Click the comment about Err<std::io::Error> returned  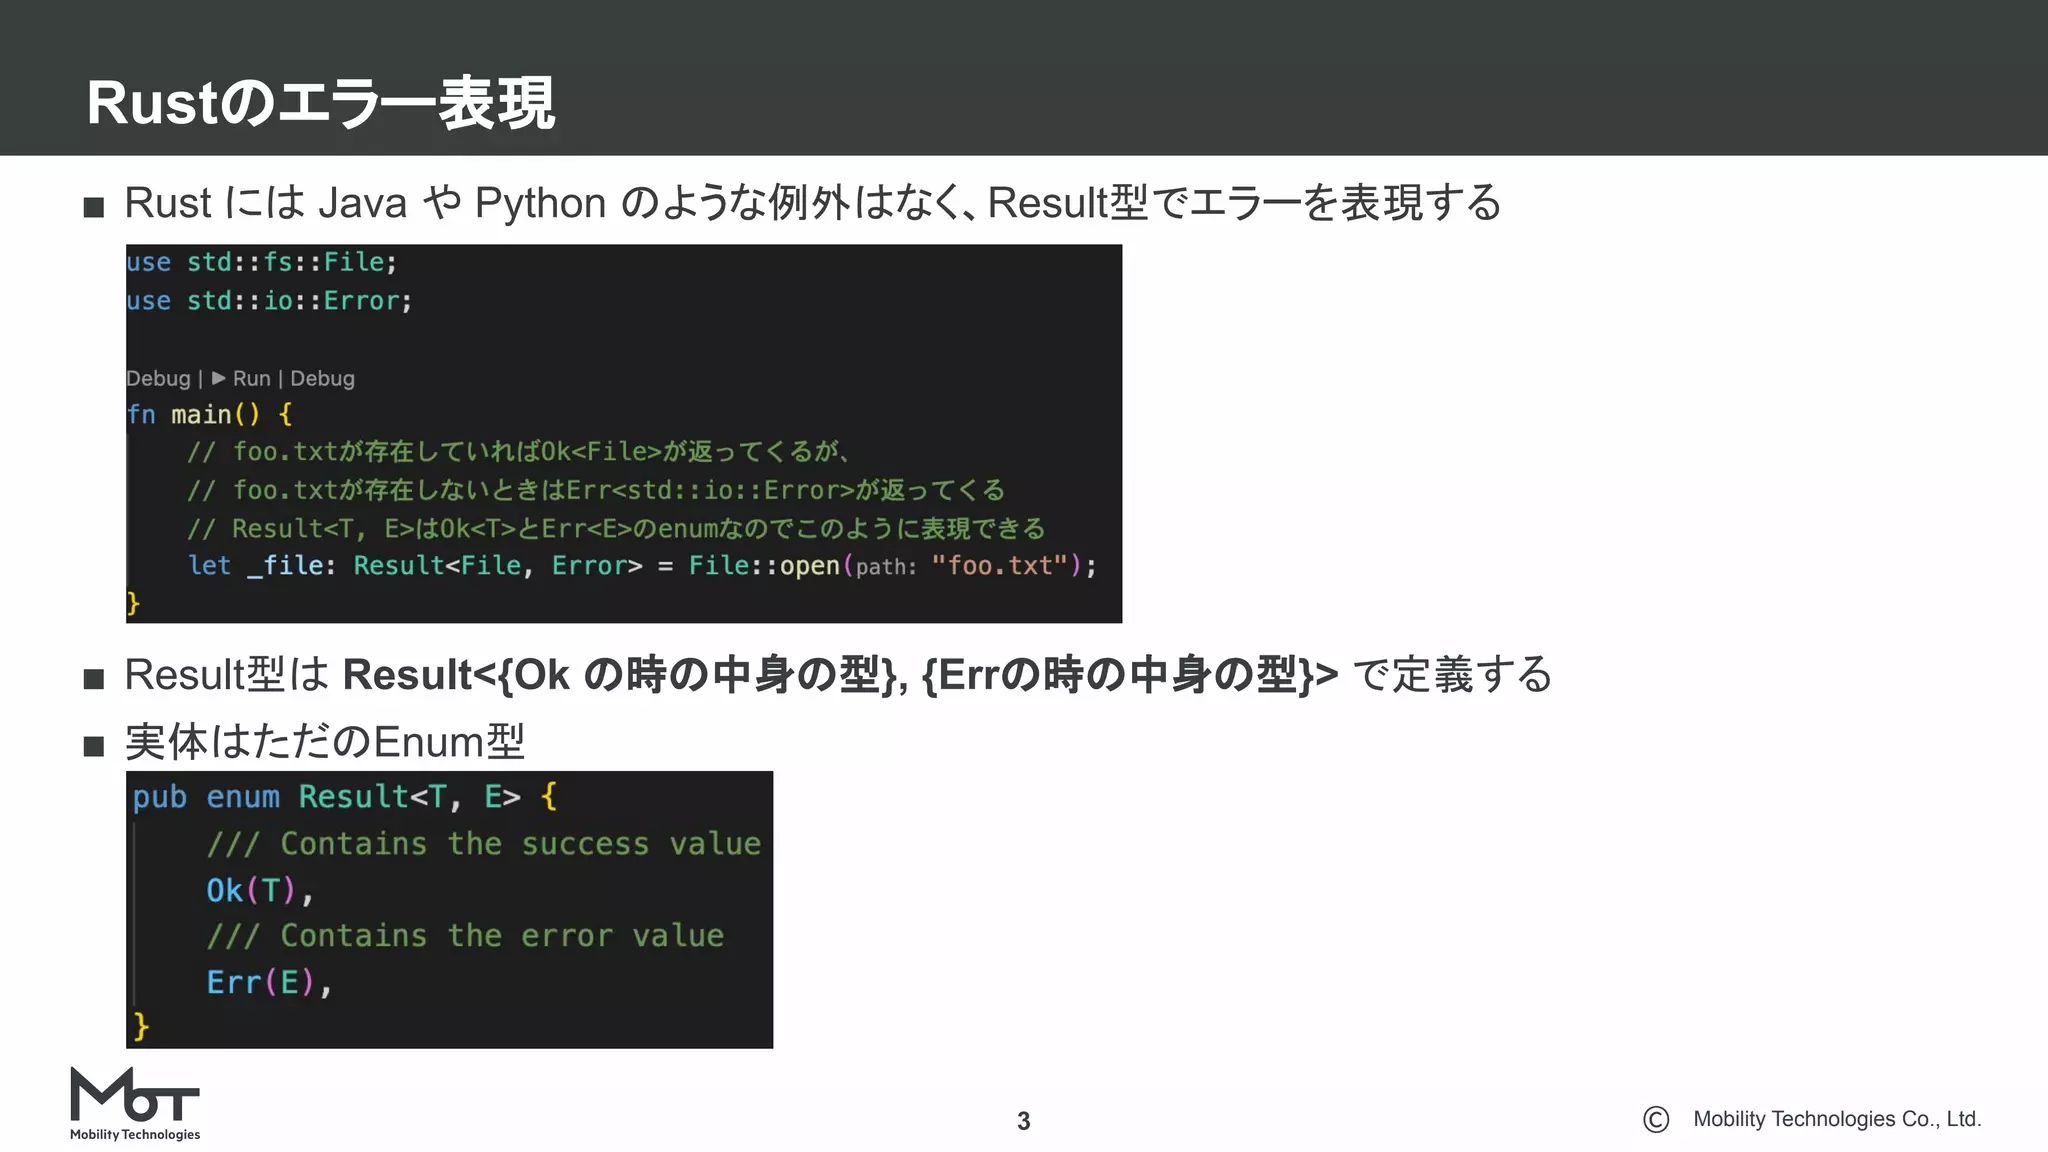tap(596, 490)
